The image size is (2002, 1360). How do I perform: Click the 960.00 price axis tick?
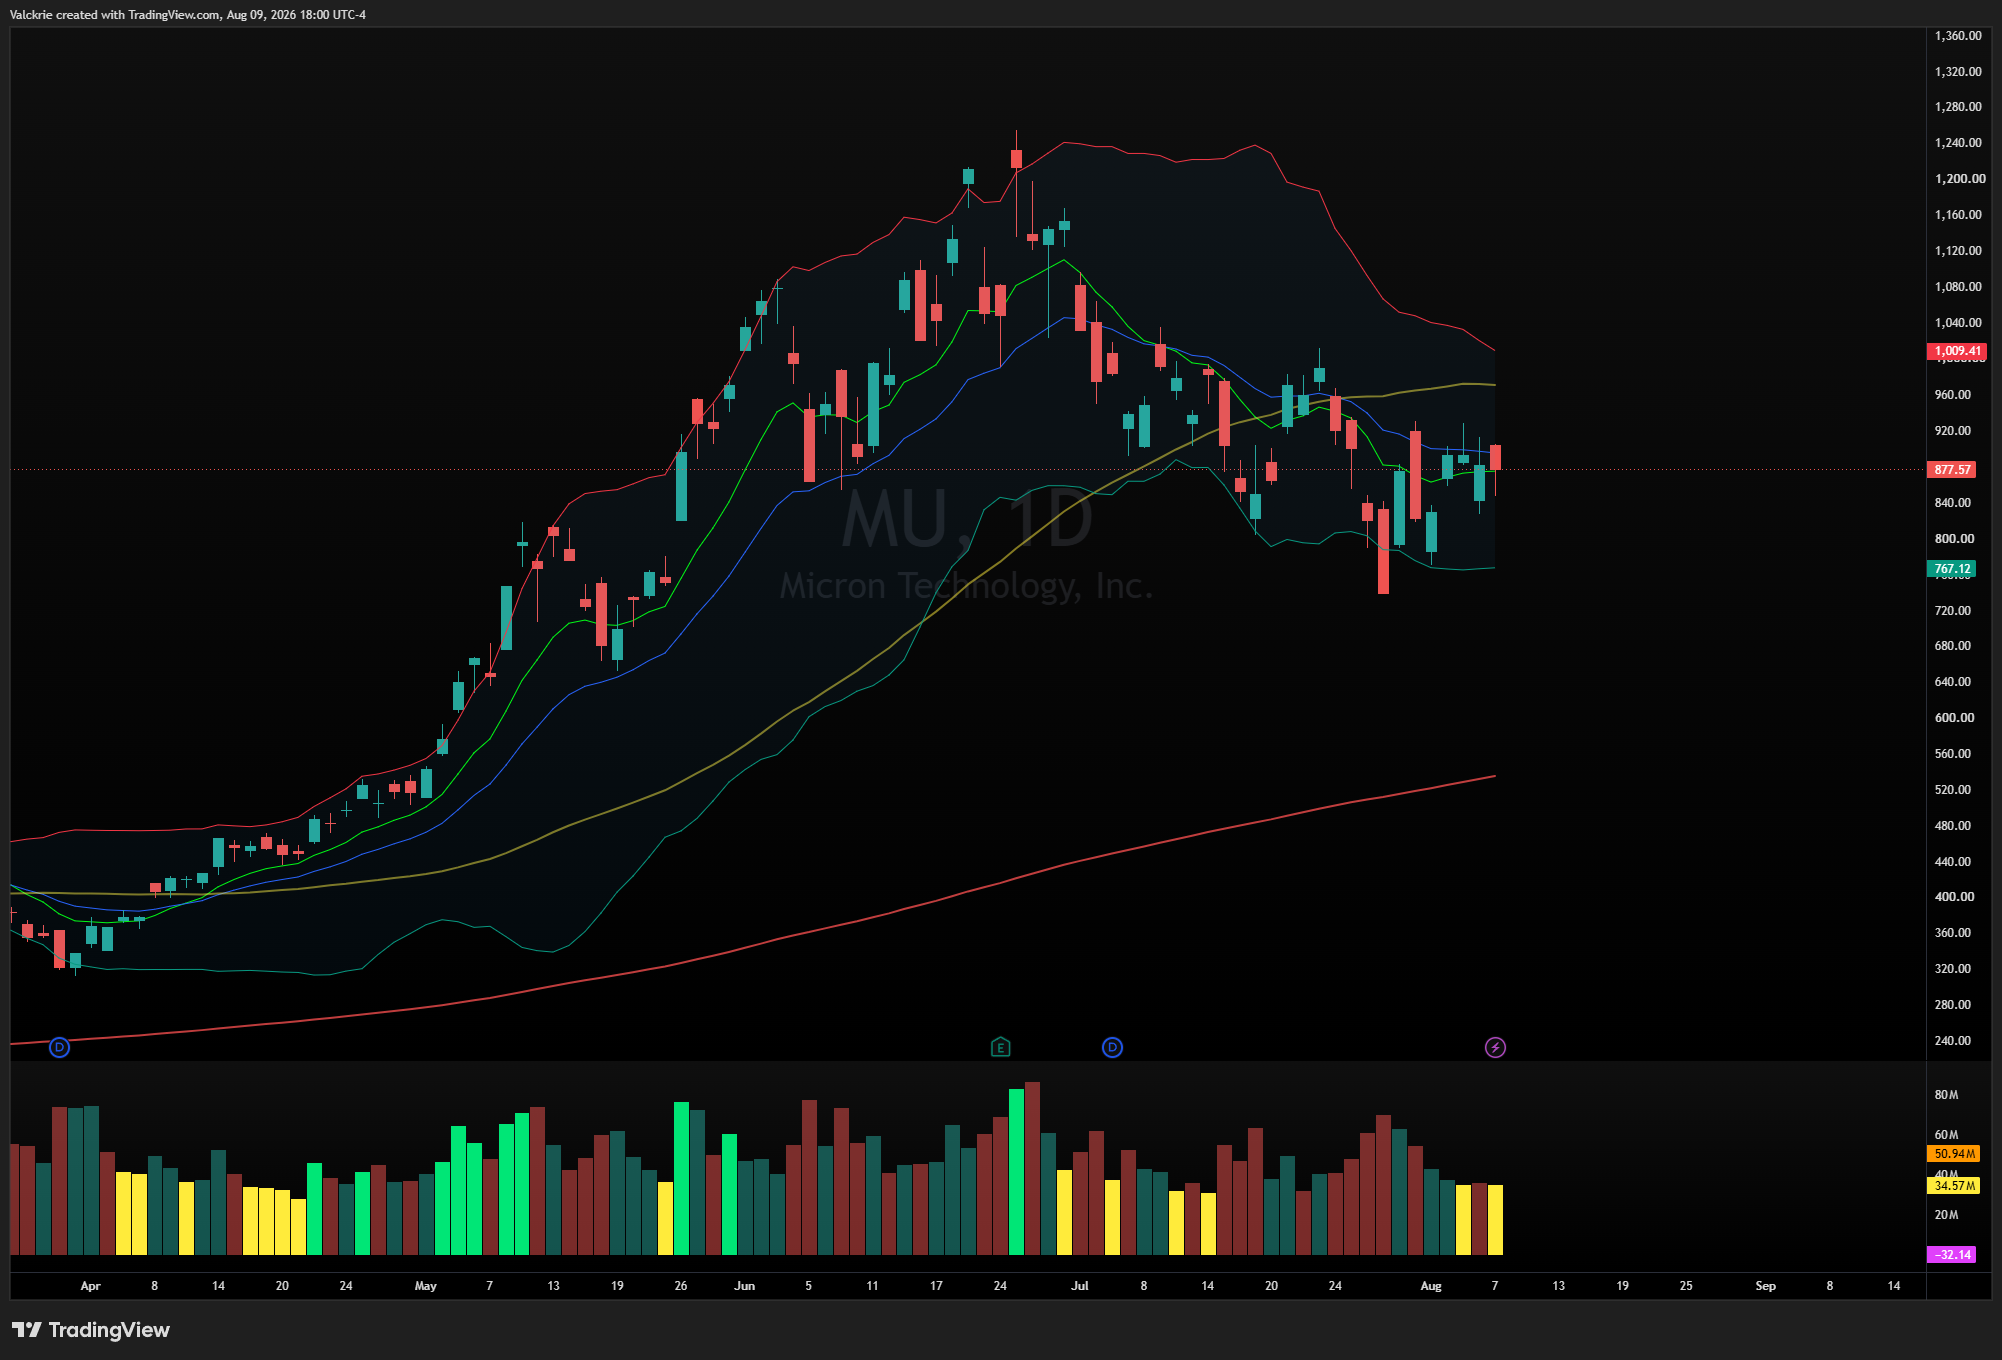pos(1953,395)
